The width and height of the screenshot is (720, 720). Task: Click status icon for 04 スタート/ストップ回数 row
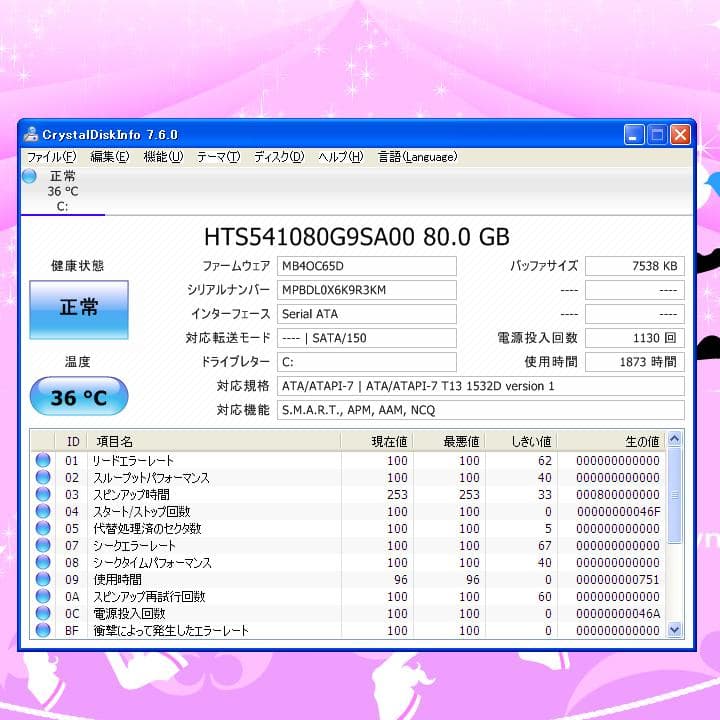(43, 511)
